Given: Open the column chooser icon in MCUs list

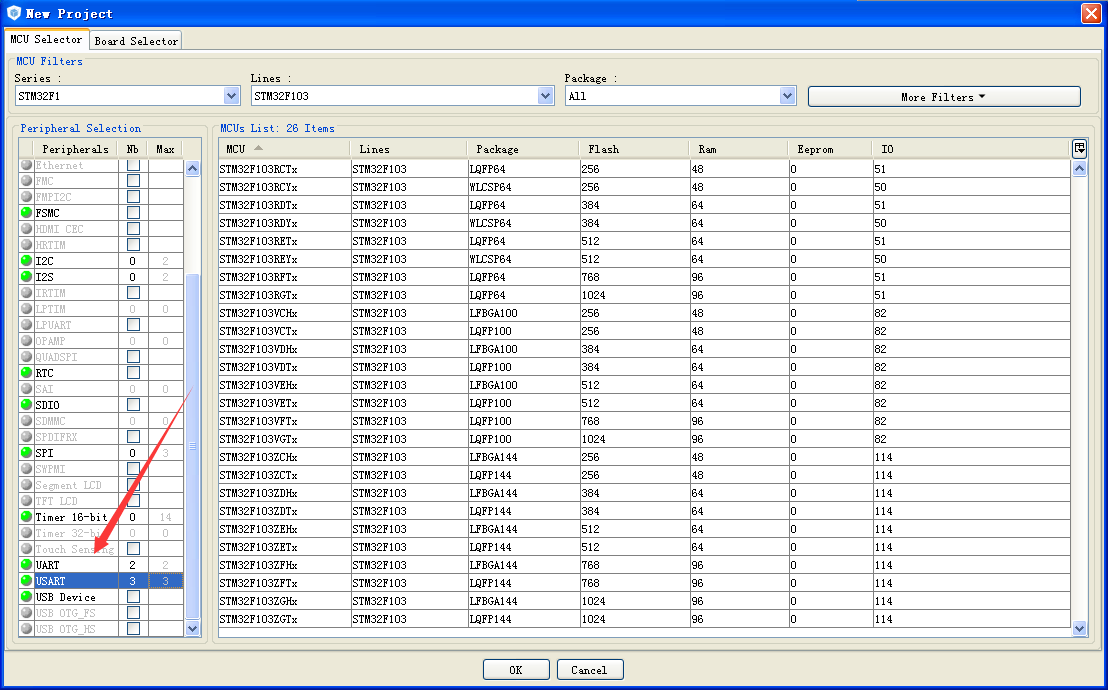Looking at the screenshot, I should tap(1079, 148).
